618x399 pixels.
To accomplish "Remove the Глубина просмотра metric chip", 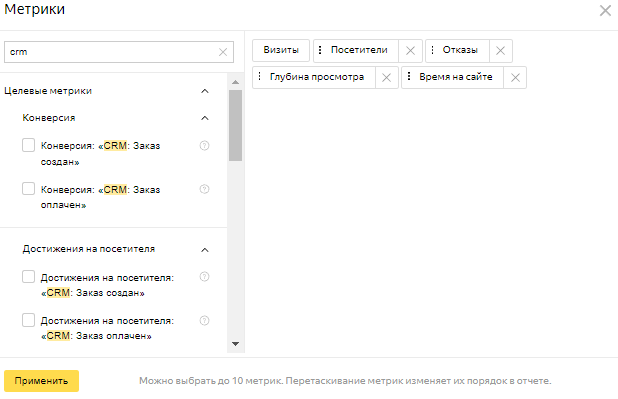I will [x=387, y=77].
